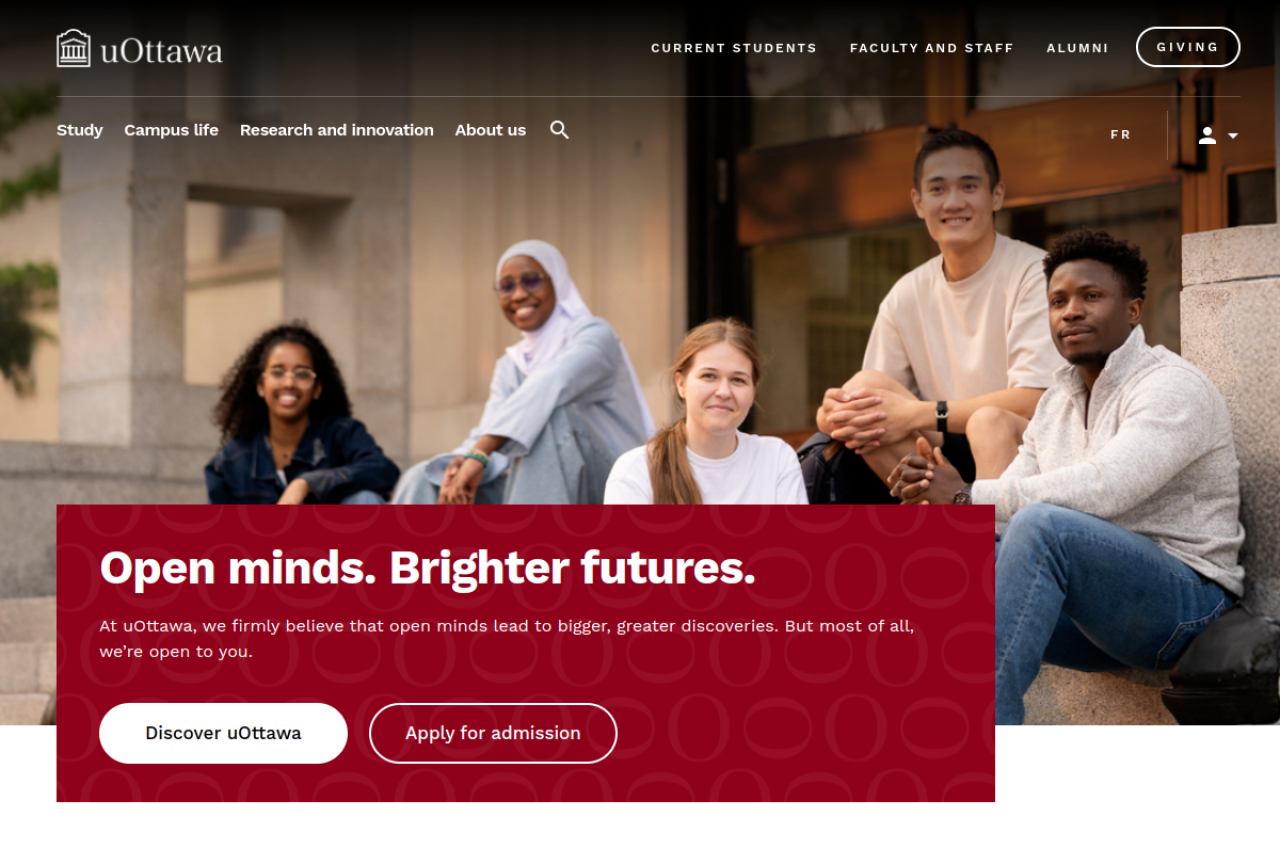Open the Study menu
This screenshot has width=1280, height=853.
(80, 130)
